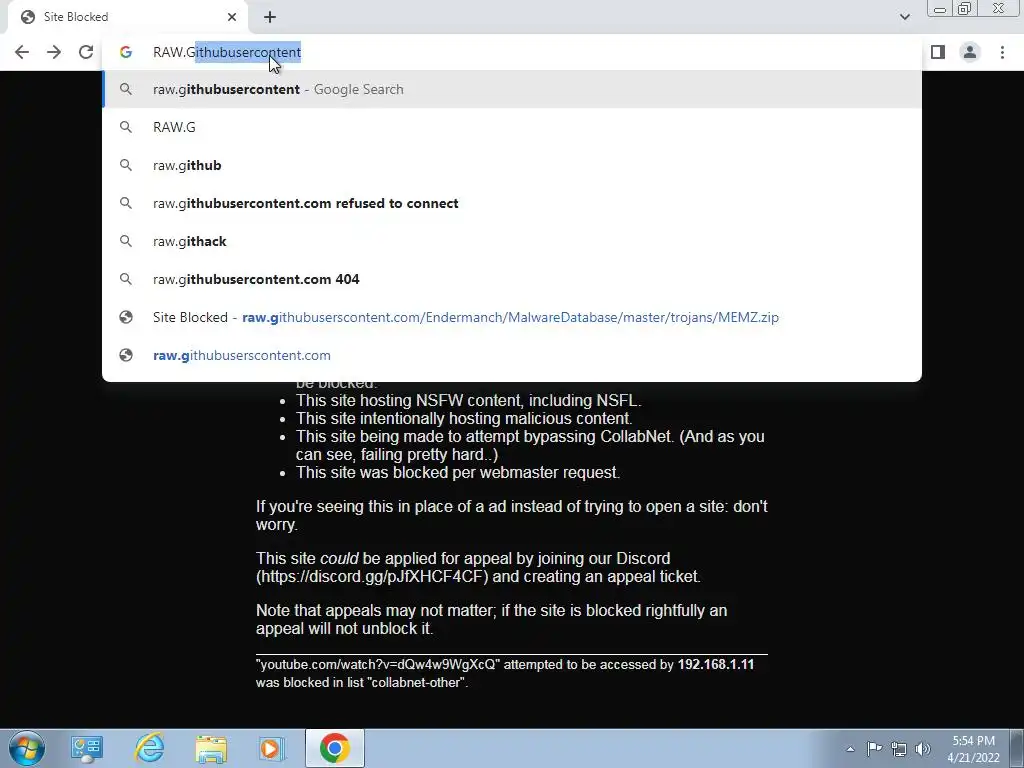This screenshot has height=768, width=1024.
Task: Choose 'raw.githubusercontent - Google Search' suggestion
Action: tap(512, 89)
